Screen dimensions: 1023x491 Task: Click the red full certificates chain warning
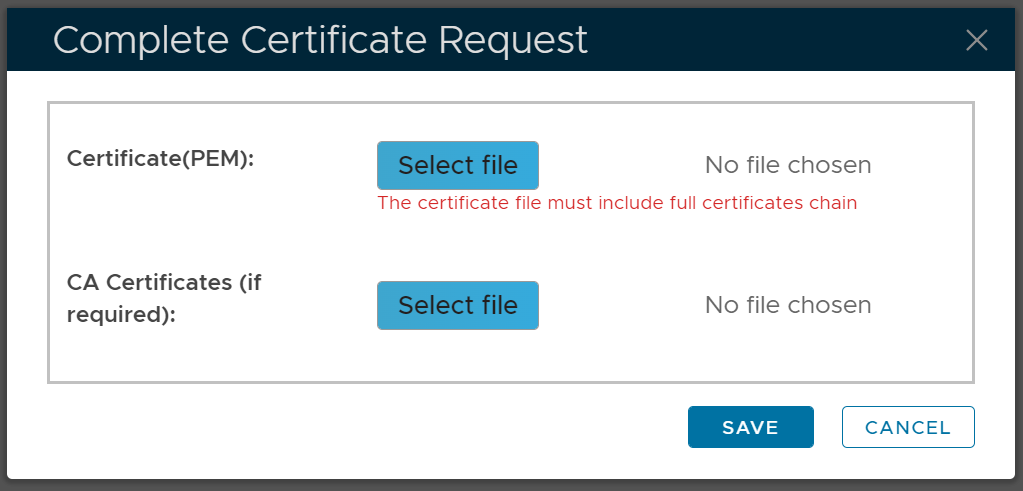(x=616, y=203)
